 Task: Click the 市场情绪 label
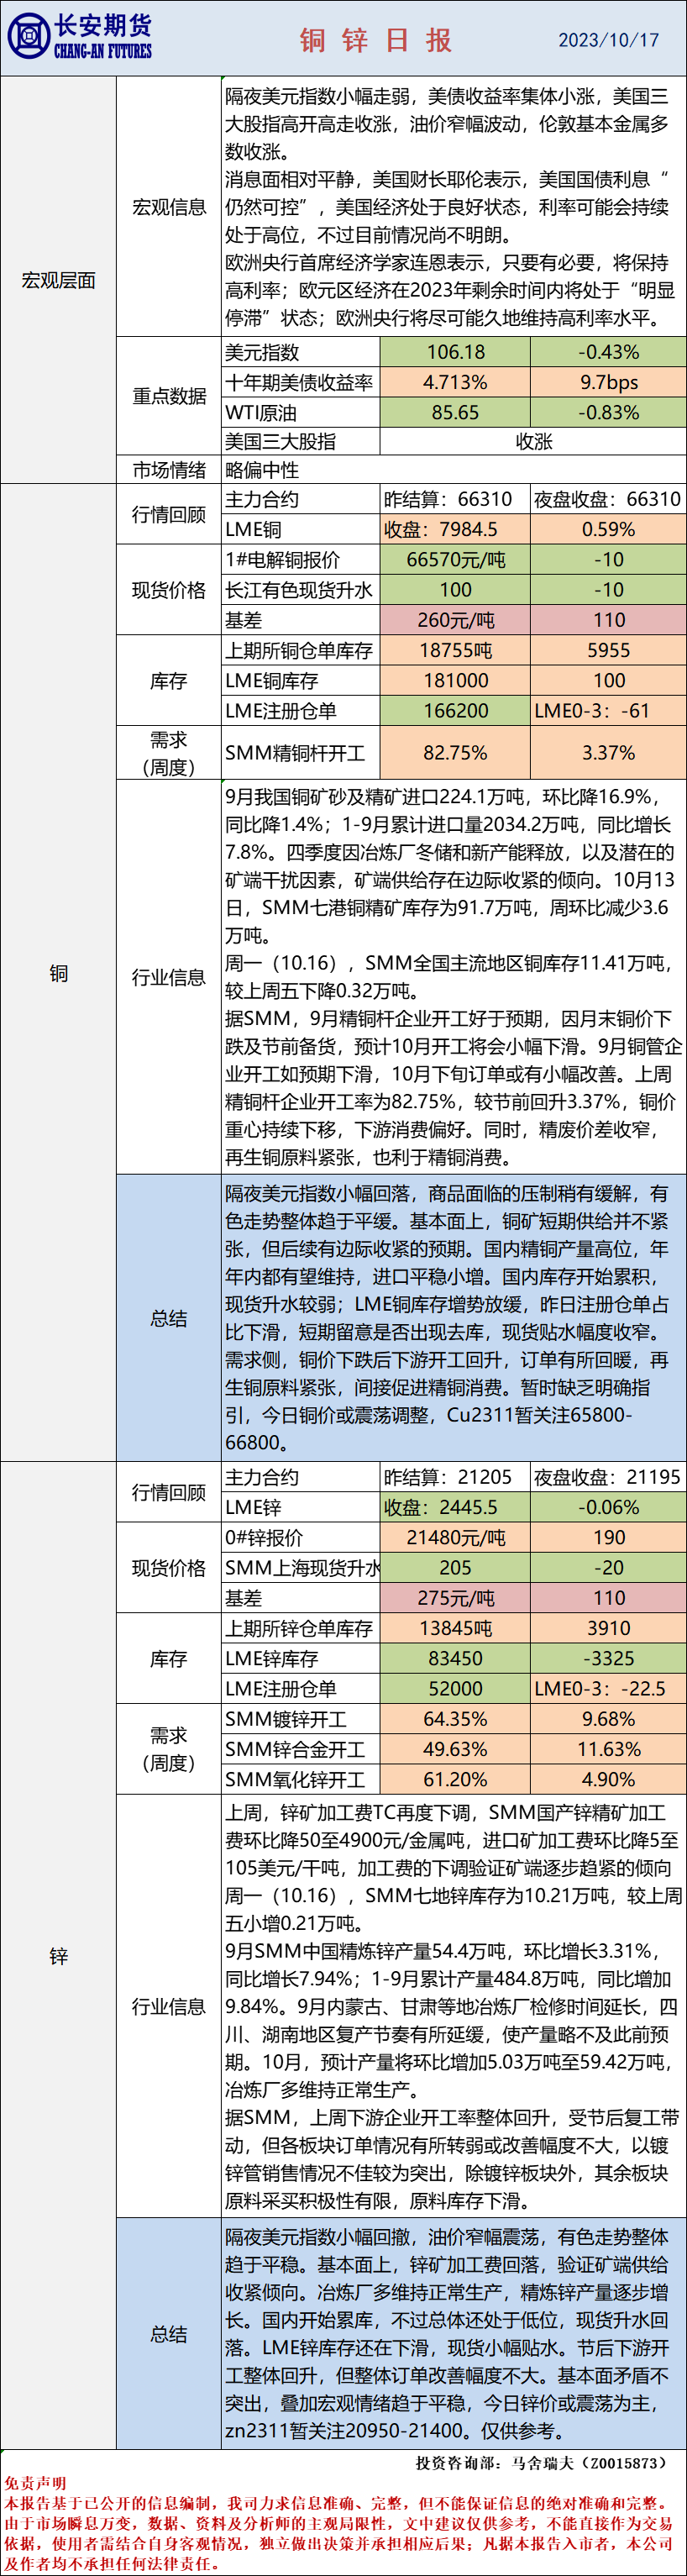point(169,470)
